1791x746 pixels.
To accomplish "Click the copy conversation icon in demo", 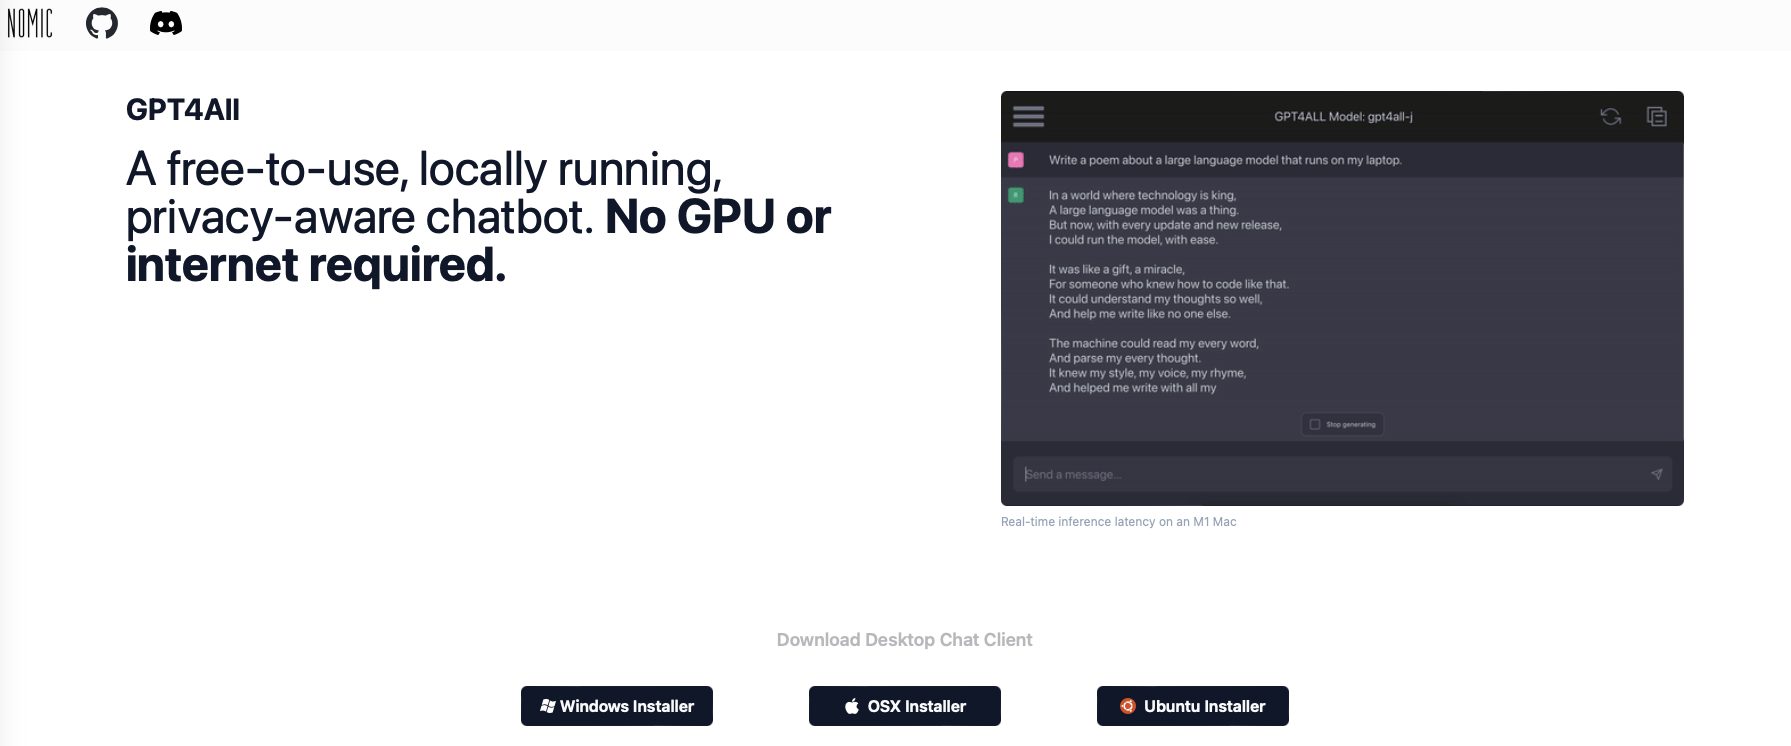I will click(x=1656, y=117).
